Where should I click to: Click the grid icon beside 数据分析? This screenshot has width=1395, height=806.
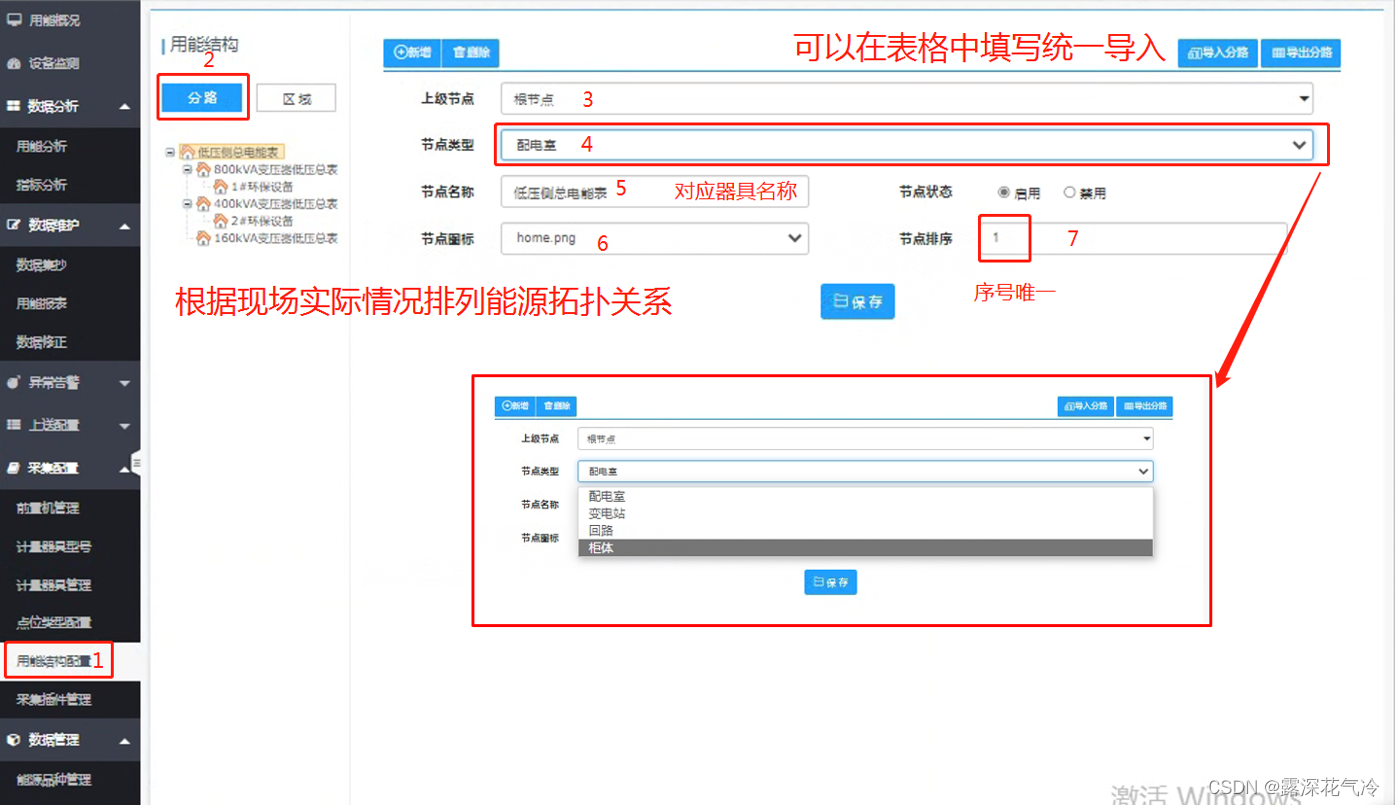14,106
